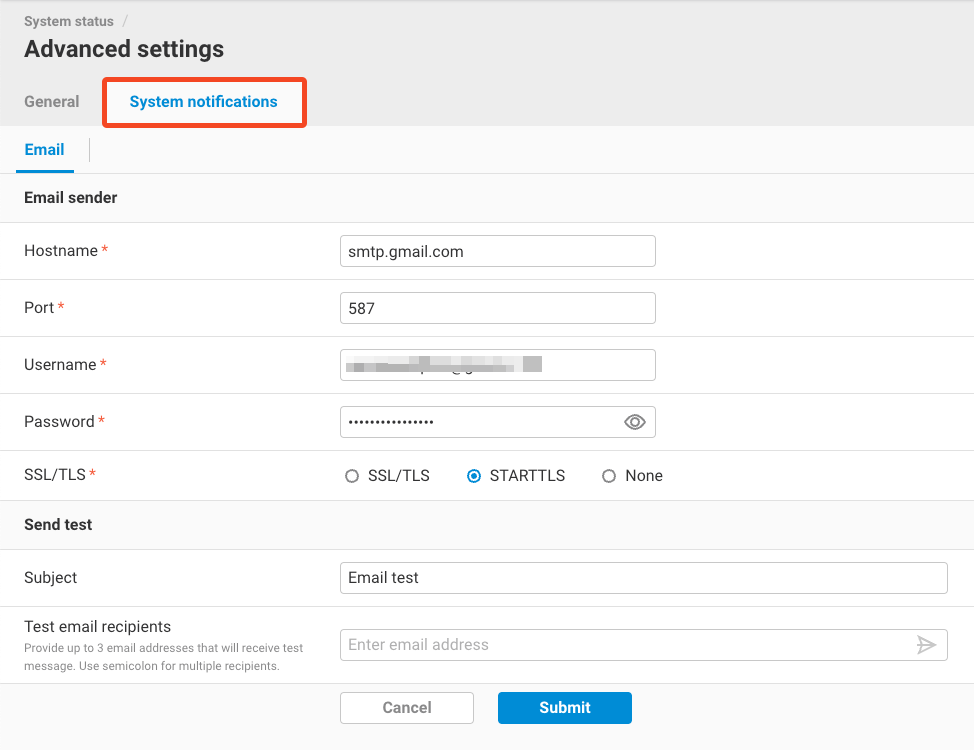Choose the STARTTLS encryption radio button
This screenshot has height=750, width=974.
474,476
